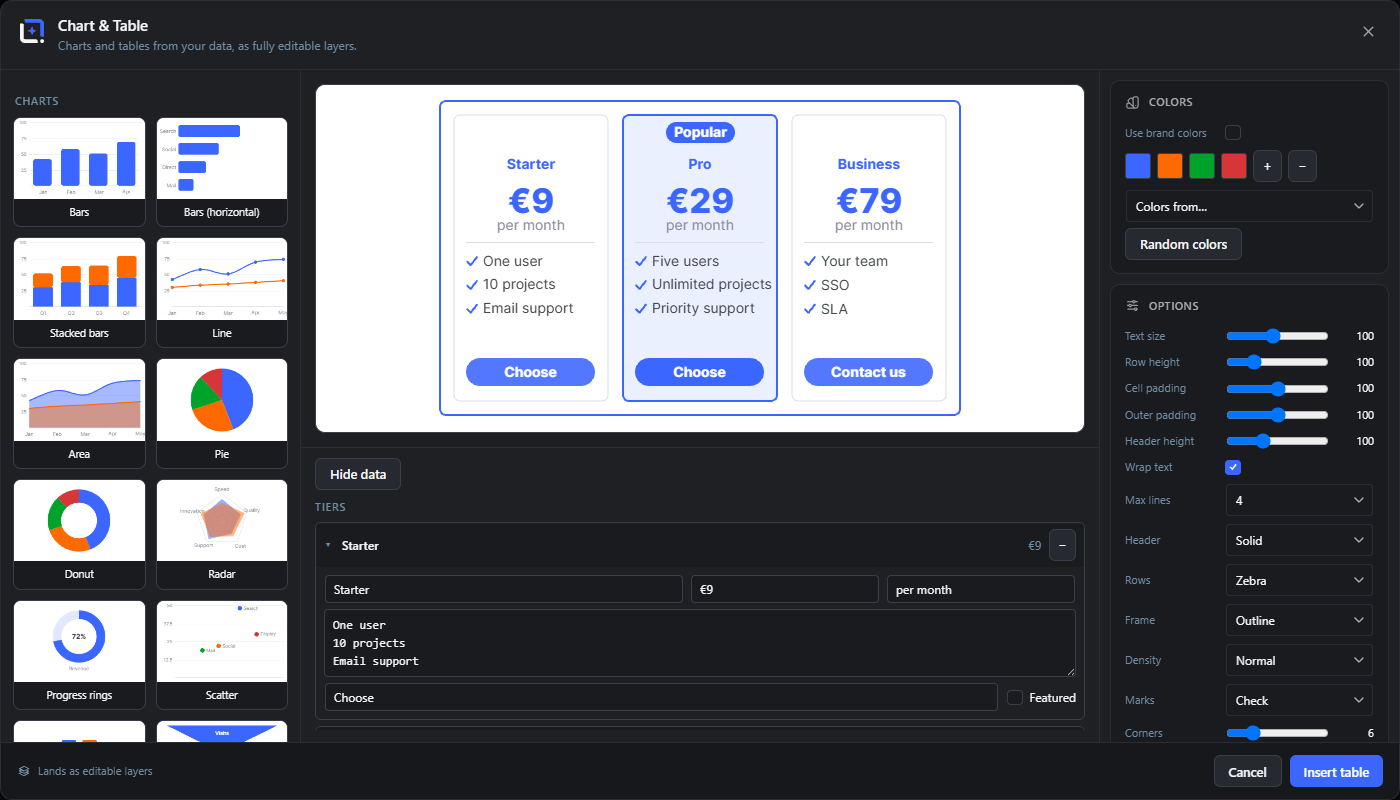1400x800 pixels.
Task: Click the 'per month' period field
Action: tap(981, 589)
